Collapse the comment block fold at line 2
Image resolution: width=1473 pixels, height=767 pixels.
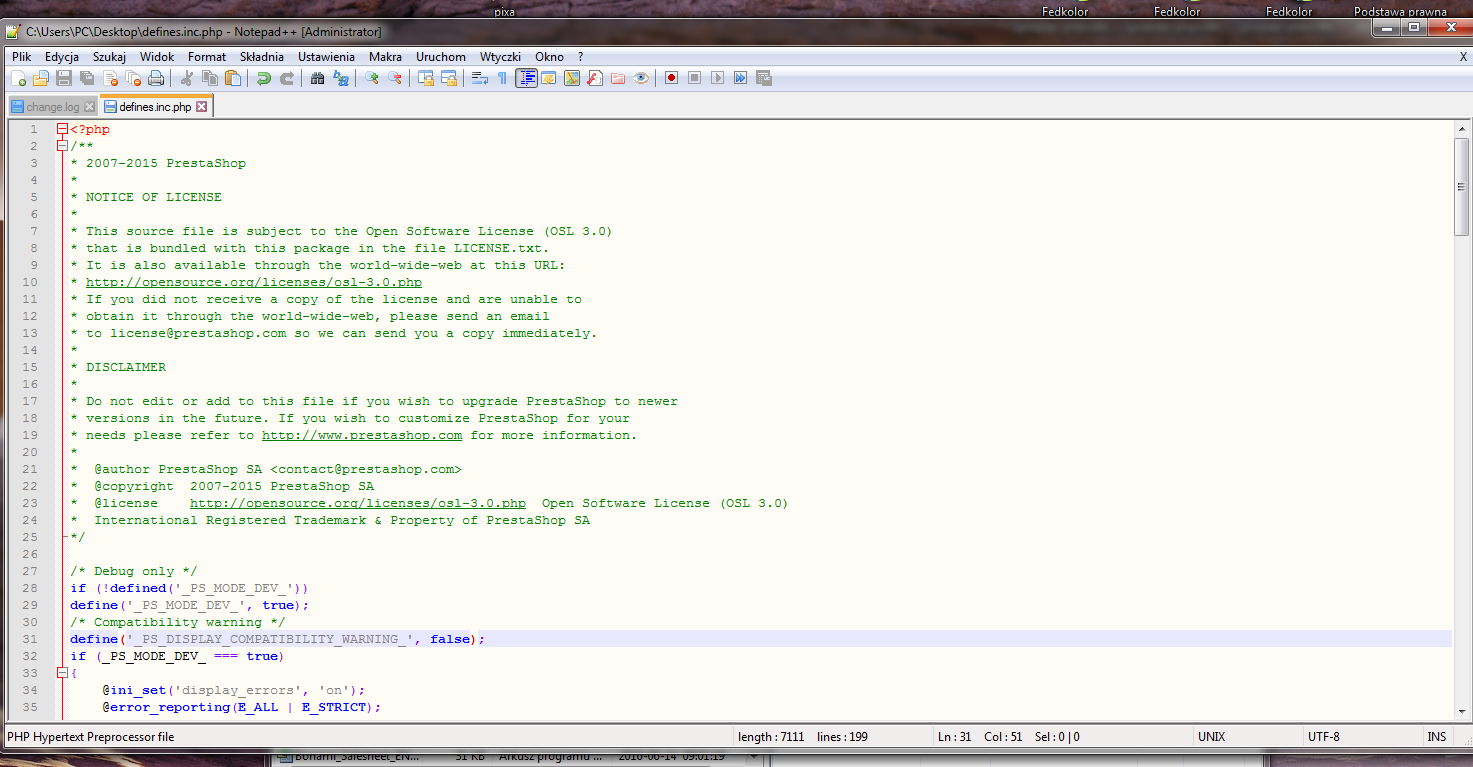pyautogui.click(x=63, y=146)
